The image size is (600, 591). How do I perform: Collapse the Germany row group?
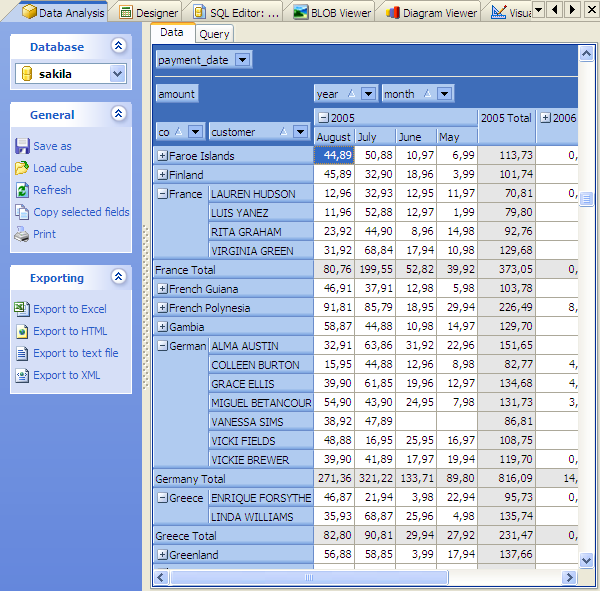click(x=163, y=346)
